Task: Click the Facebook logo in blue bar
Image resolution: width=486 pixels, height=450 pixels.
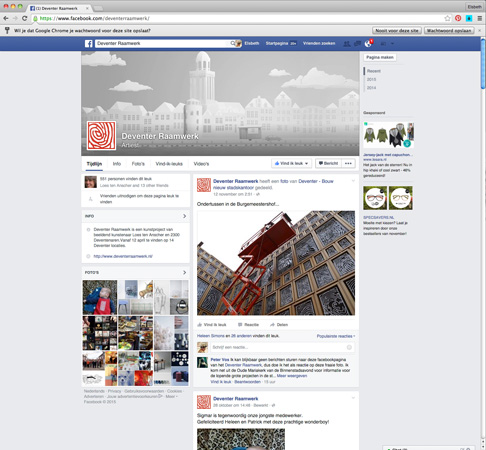Action: pyautogui.click(x=88, y=43)
